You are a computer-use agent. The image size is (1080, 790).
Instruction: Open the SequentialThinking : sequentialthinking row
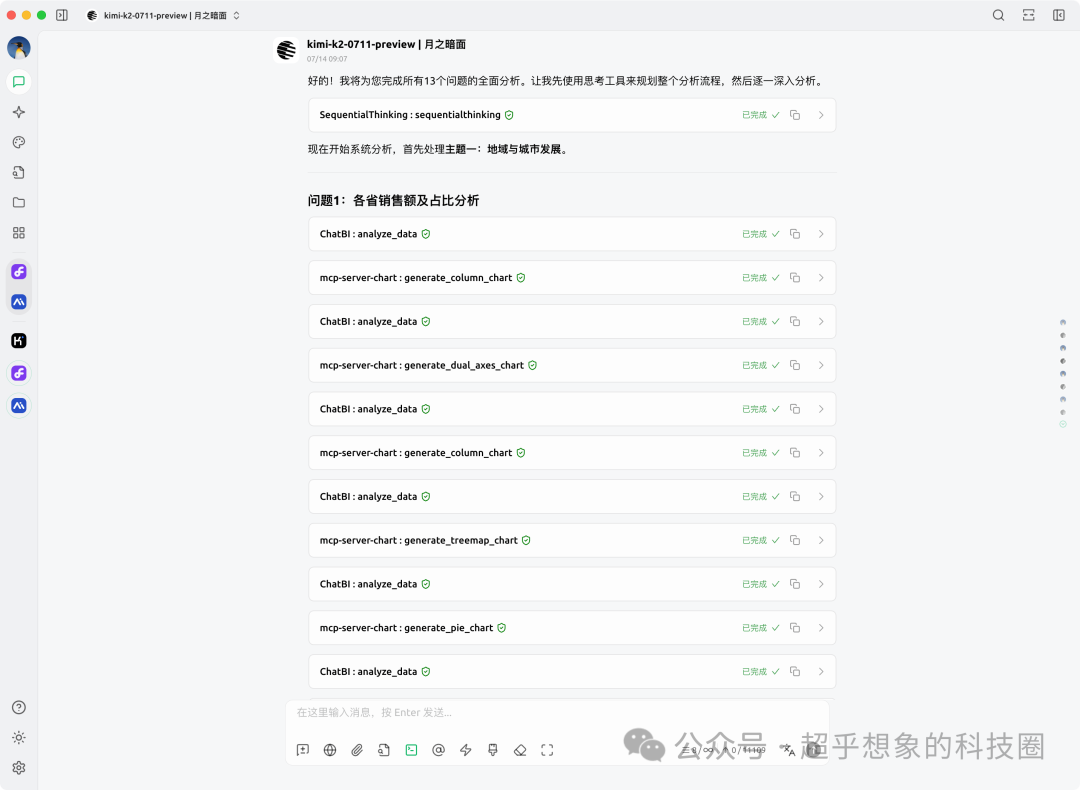[x=572, y=115]
